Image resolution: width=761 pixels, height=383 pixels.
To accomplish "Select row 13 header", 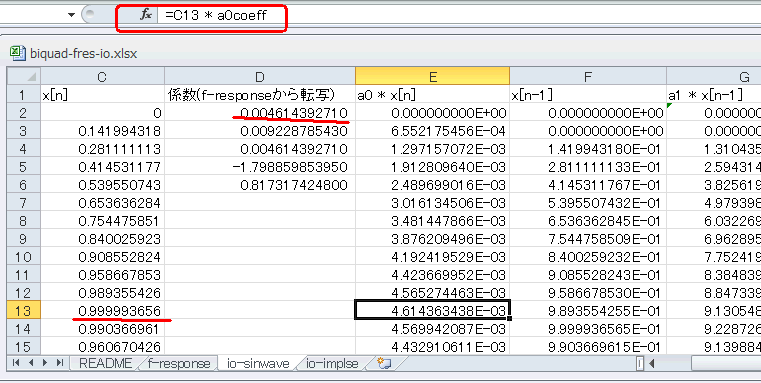I will pyautogui.click(x=24, y=311).
